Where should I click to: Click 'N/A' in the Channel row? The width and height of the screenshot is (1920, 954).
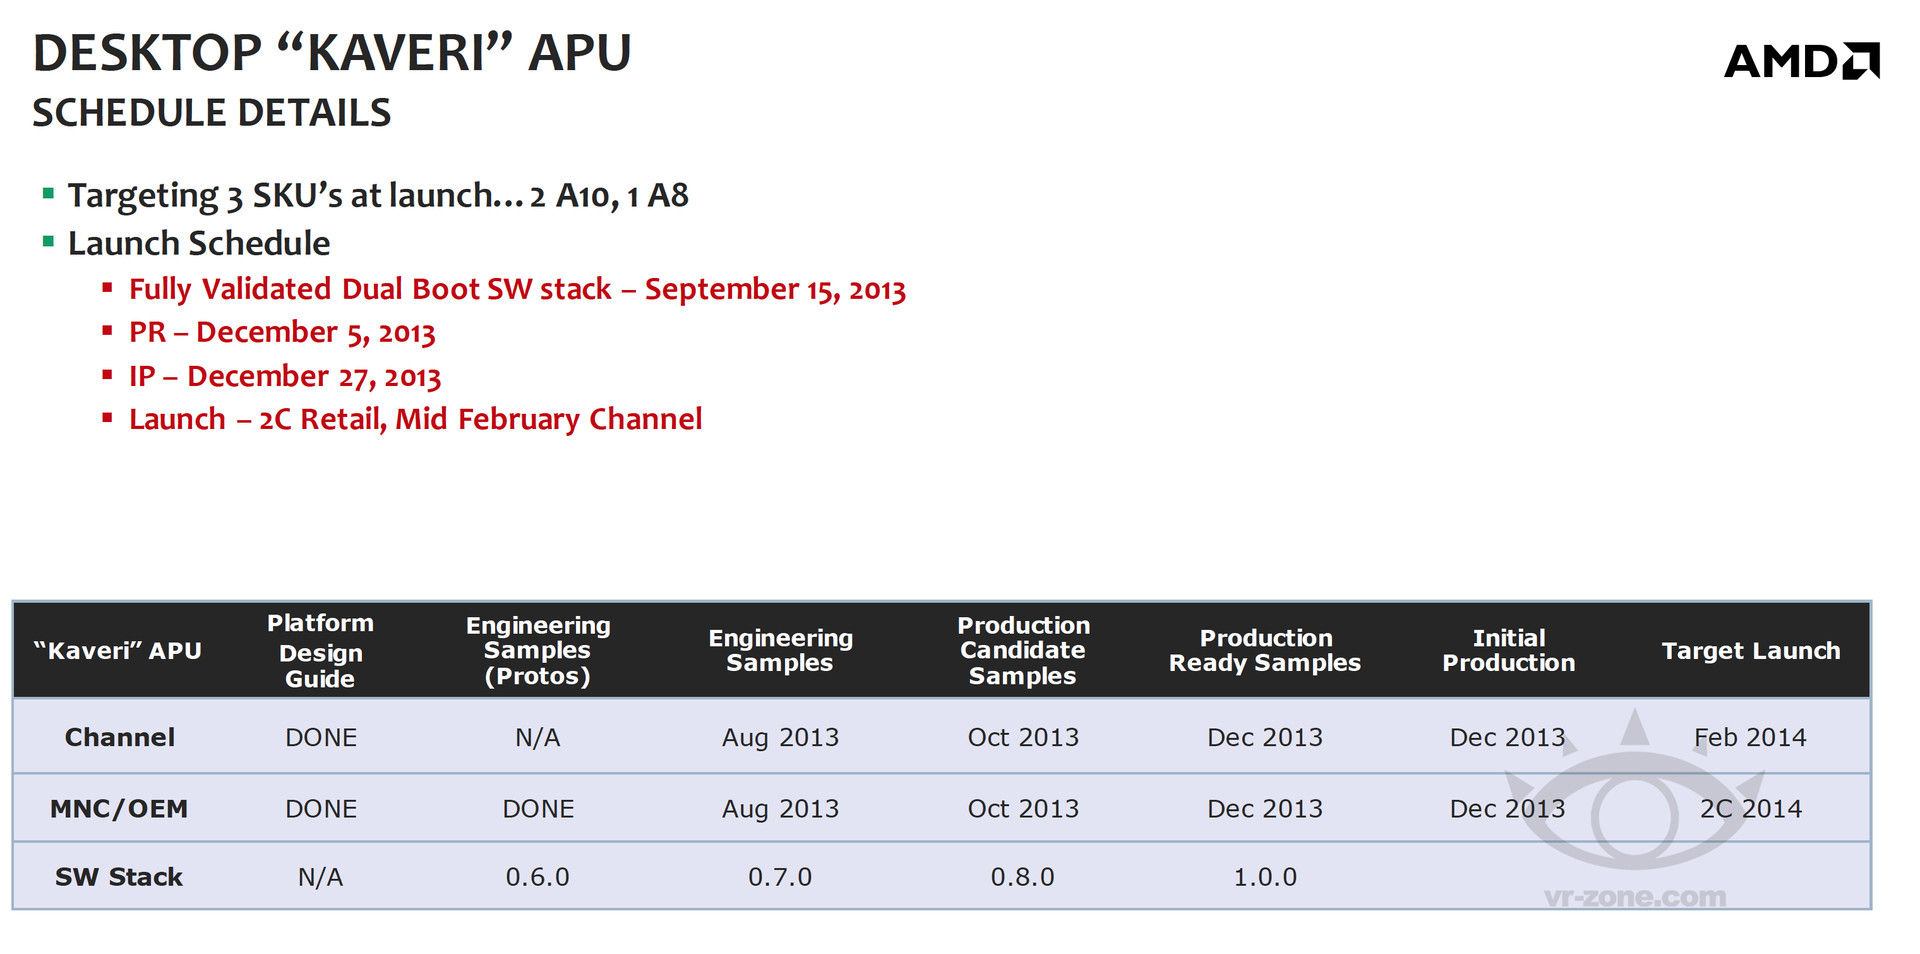pyautogui.click(x=538, y=737)
